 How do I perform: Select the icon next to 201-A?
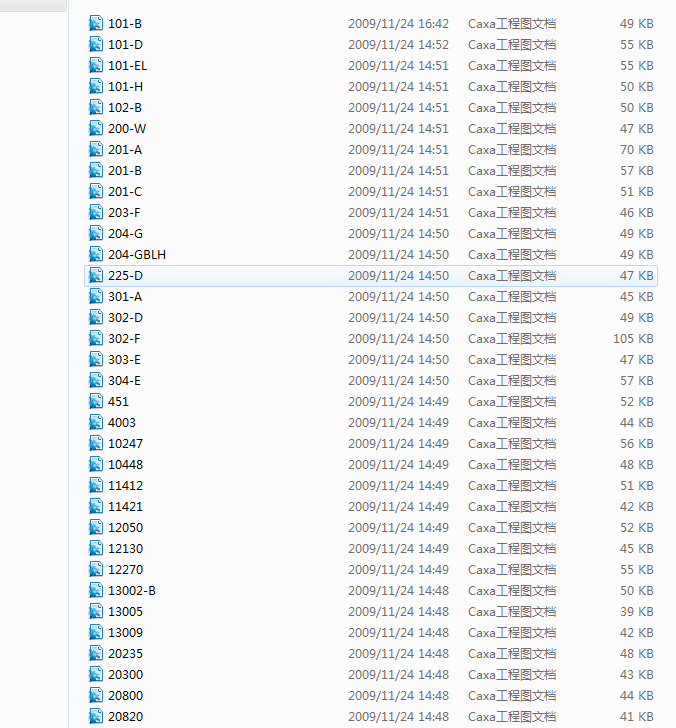pos(96,150)
